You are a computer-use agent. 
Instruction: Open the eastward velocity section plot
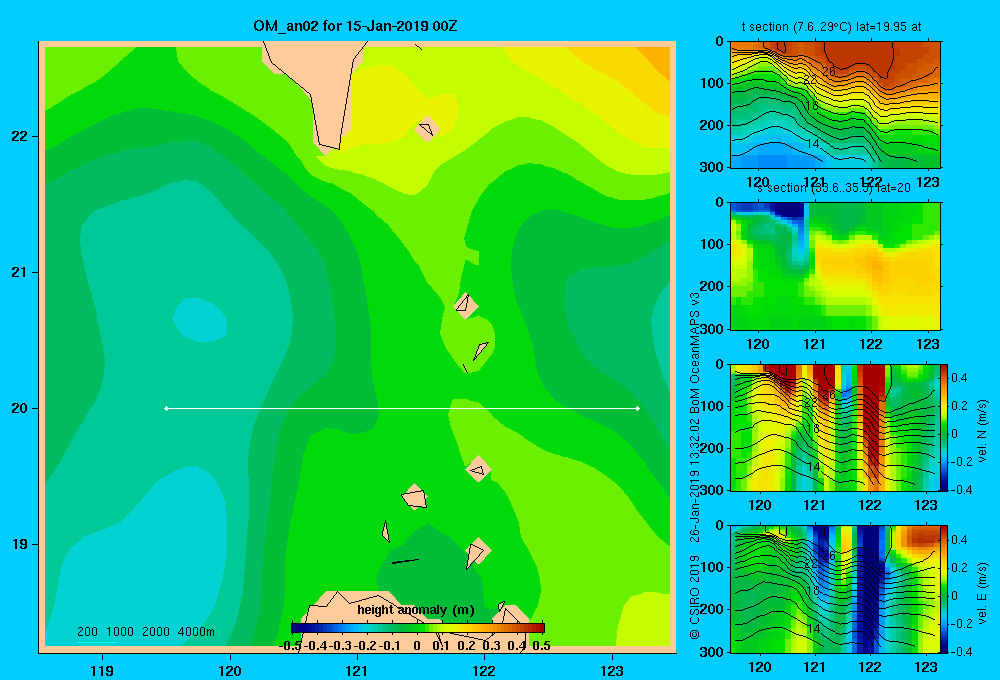click(835, 589)
